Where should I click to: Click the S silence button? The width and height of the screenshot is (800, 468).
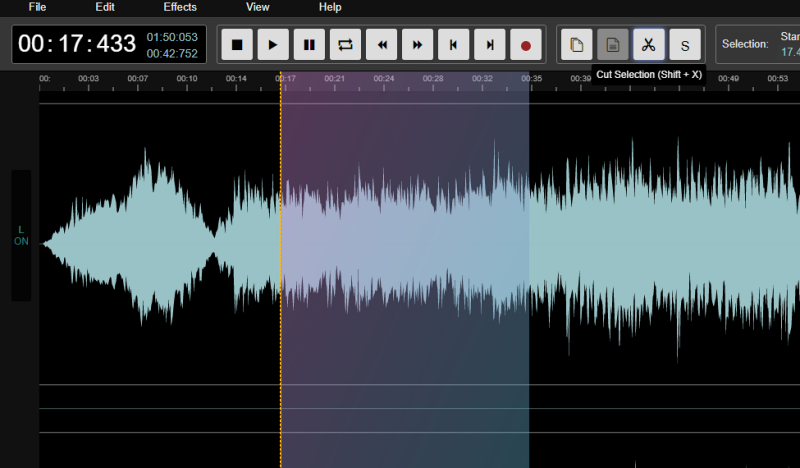(x=685, y=45)
